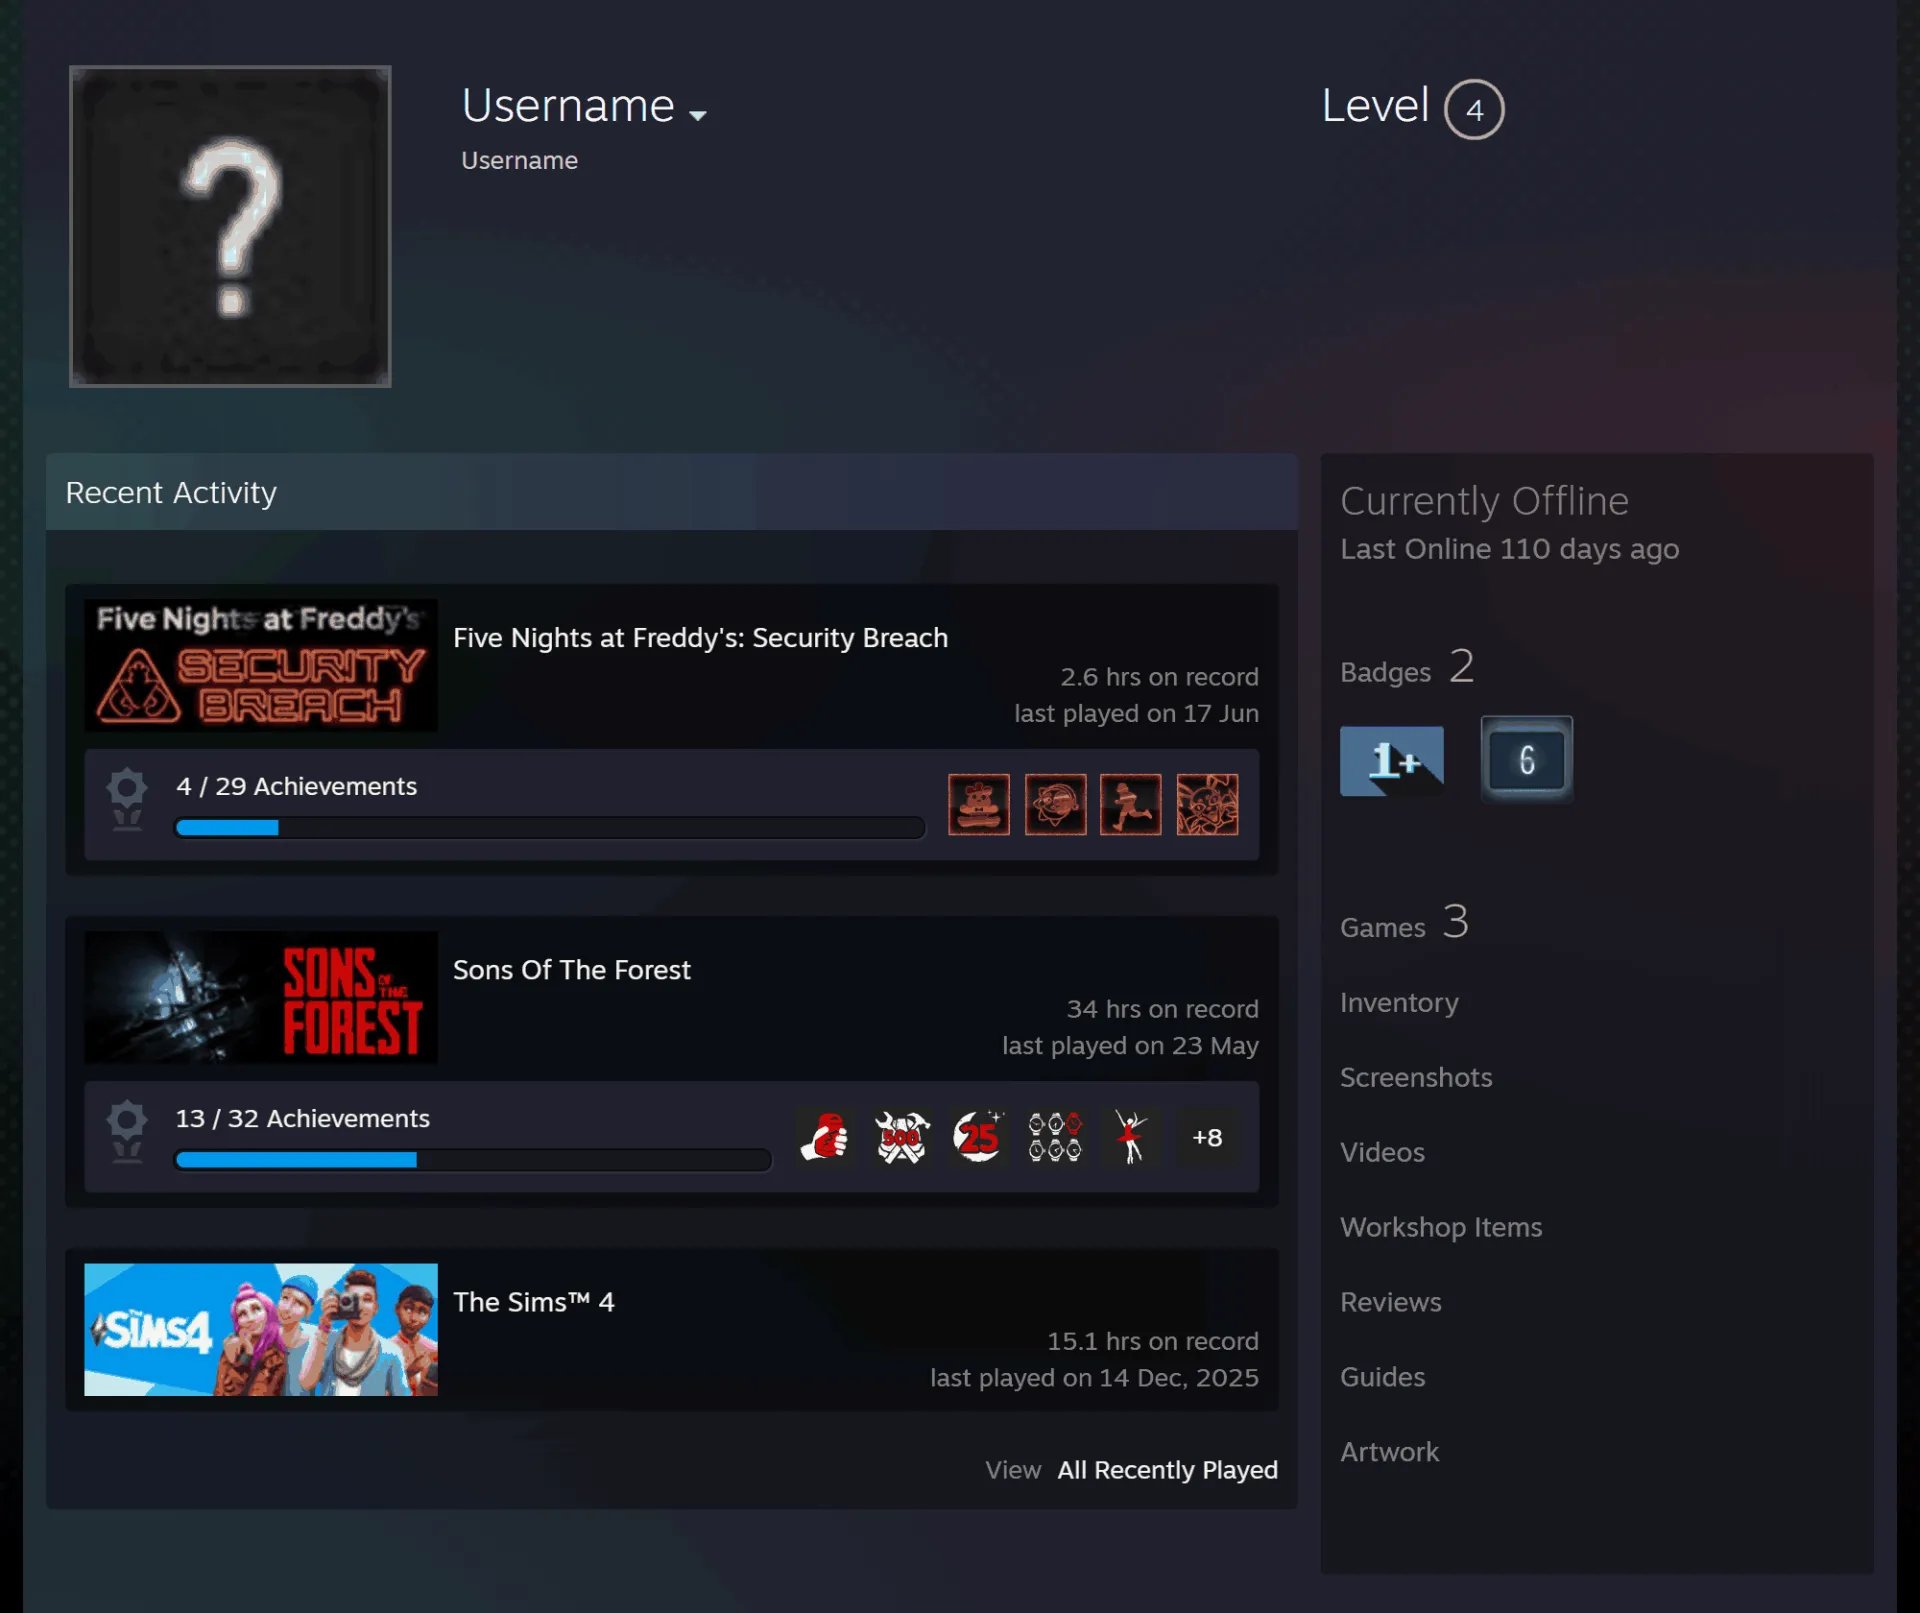
Task: Open fourth Security Breach achievement icon
Action: tap(1207, 804)
